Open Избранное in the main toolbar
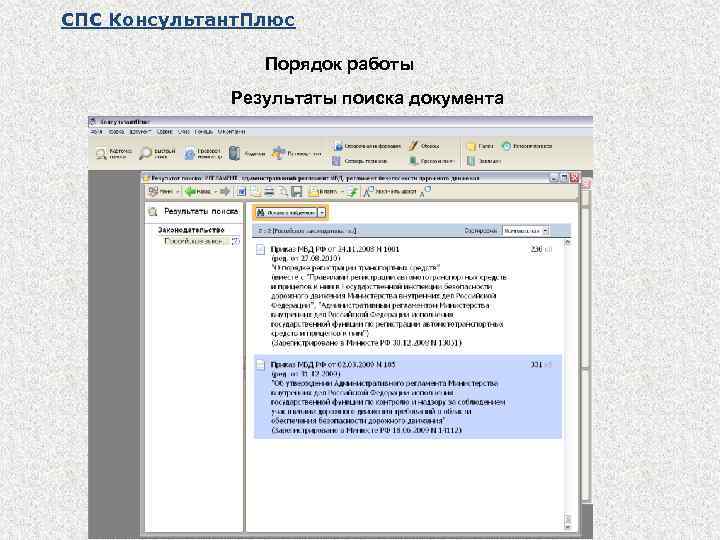Image resolution: width=720 pixels, height=540 pixels. point(527,146)
